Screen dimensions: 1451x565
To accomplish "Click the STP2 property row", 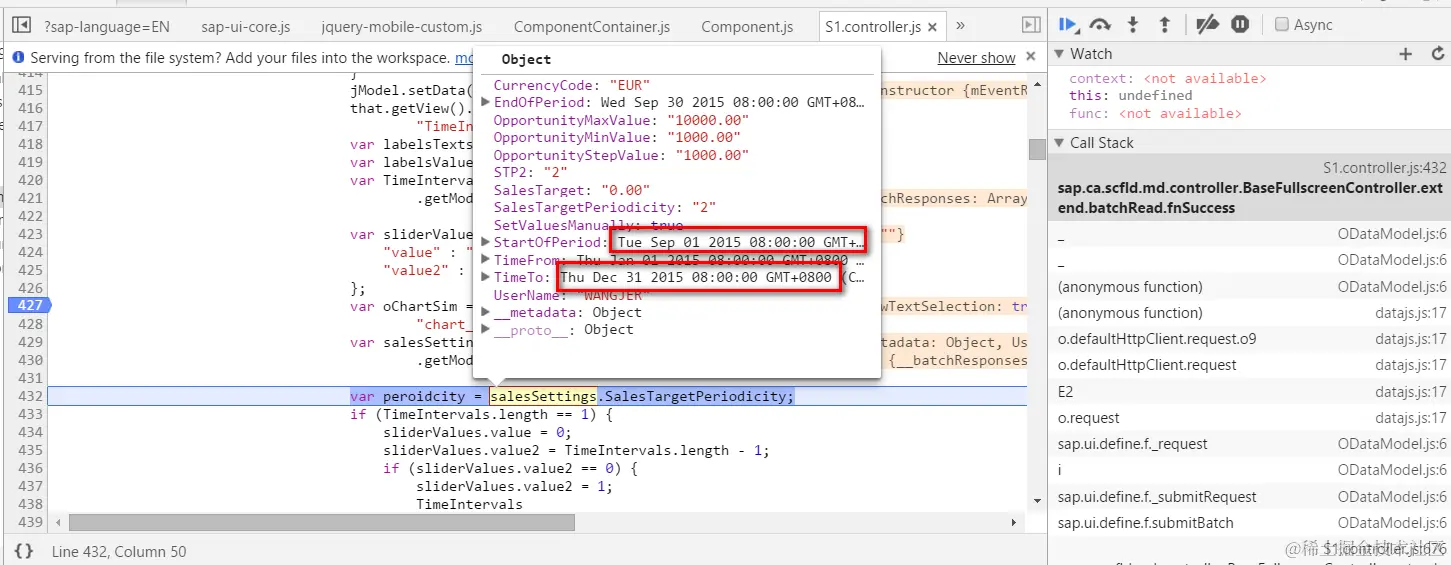I will click(530, 173).
